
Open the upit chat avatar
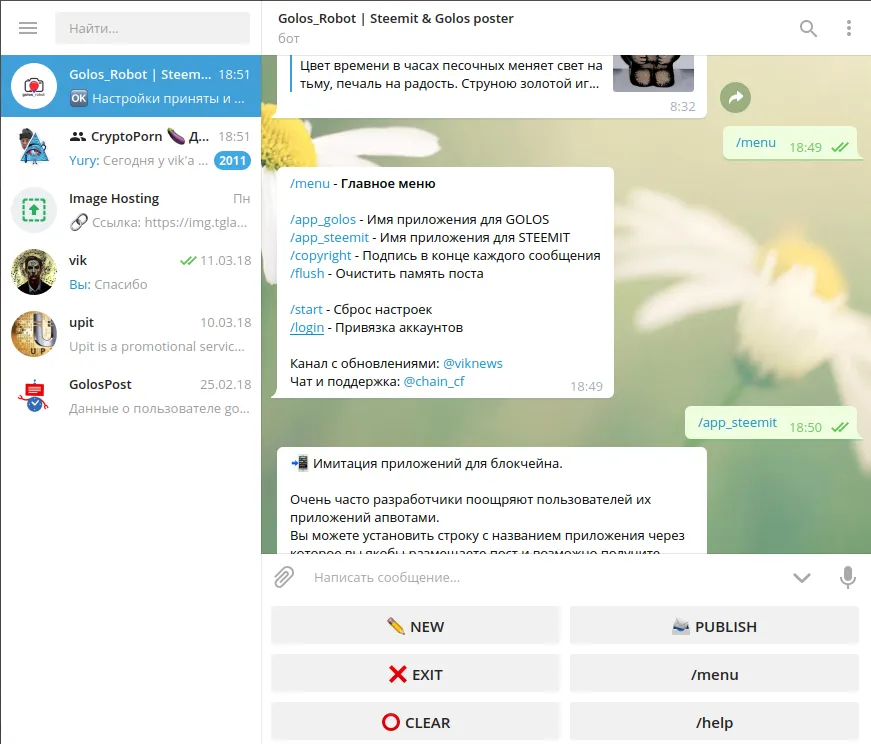(x=34, y=334)
